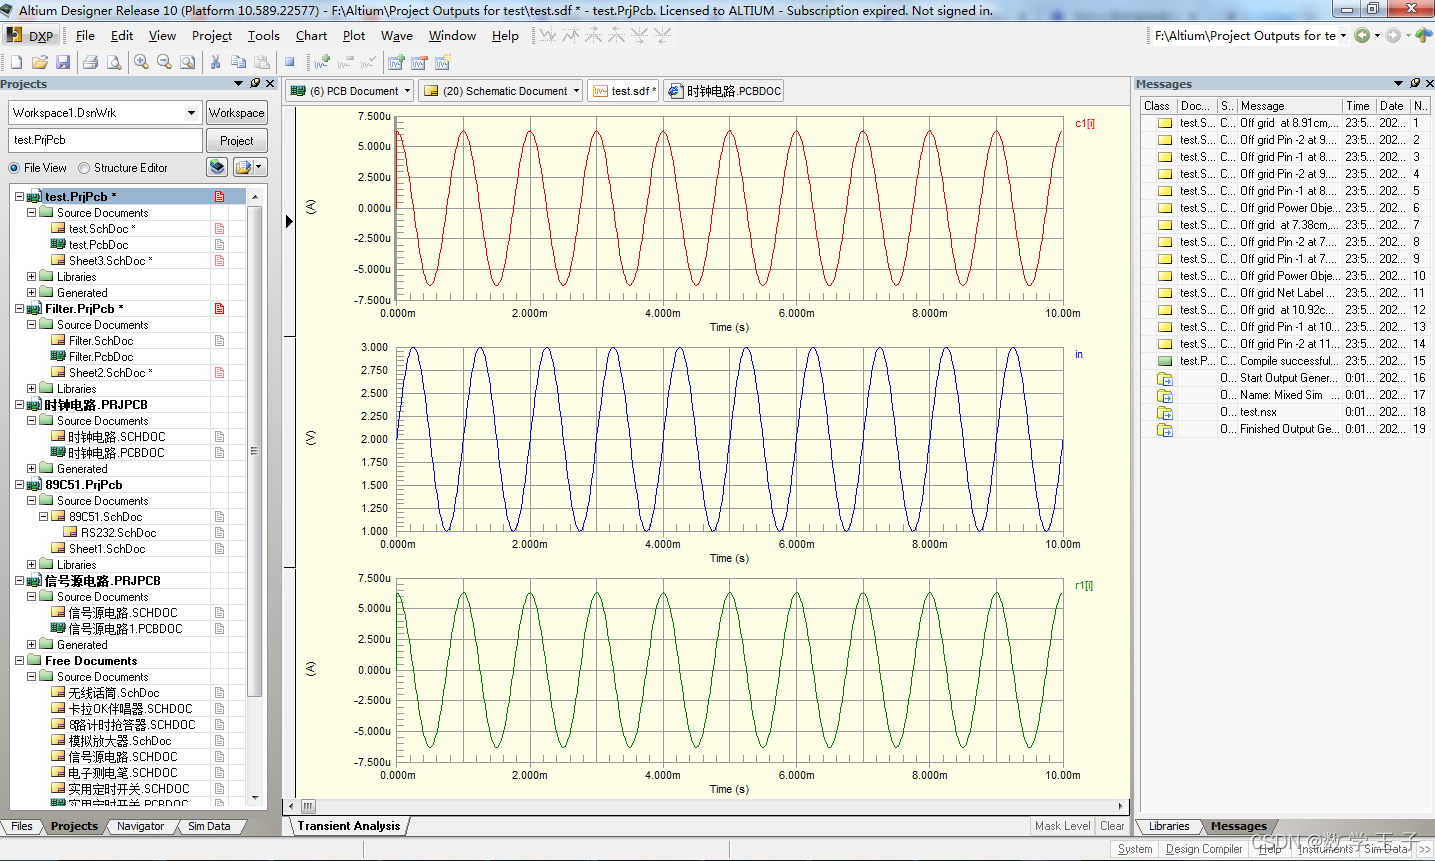Select the File View radio button
1435x861 pixels.
[x=14, y=168]
